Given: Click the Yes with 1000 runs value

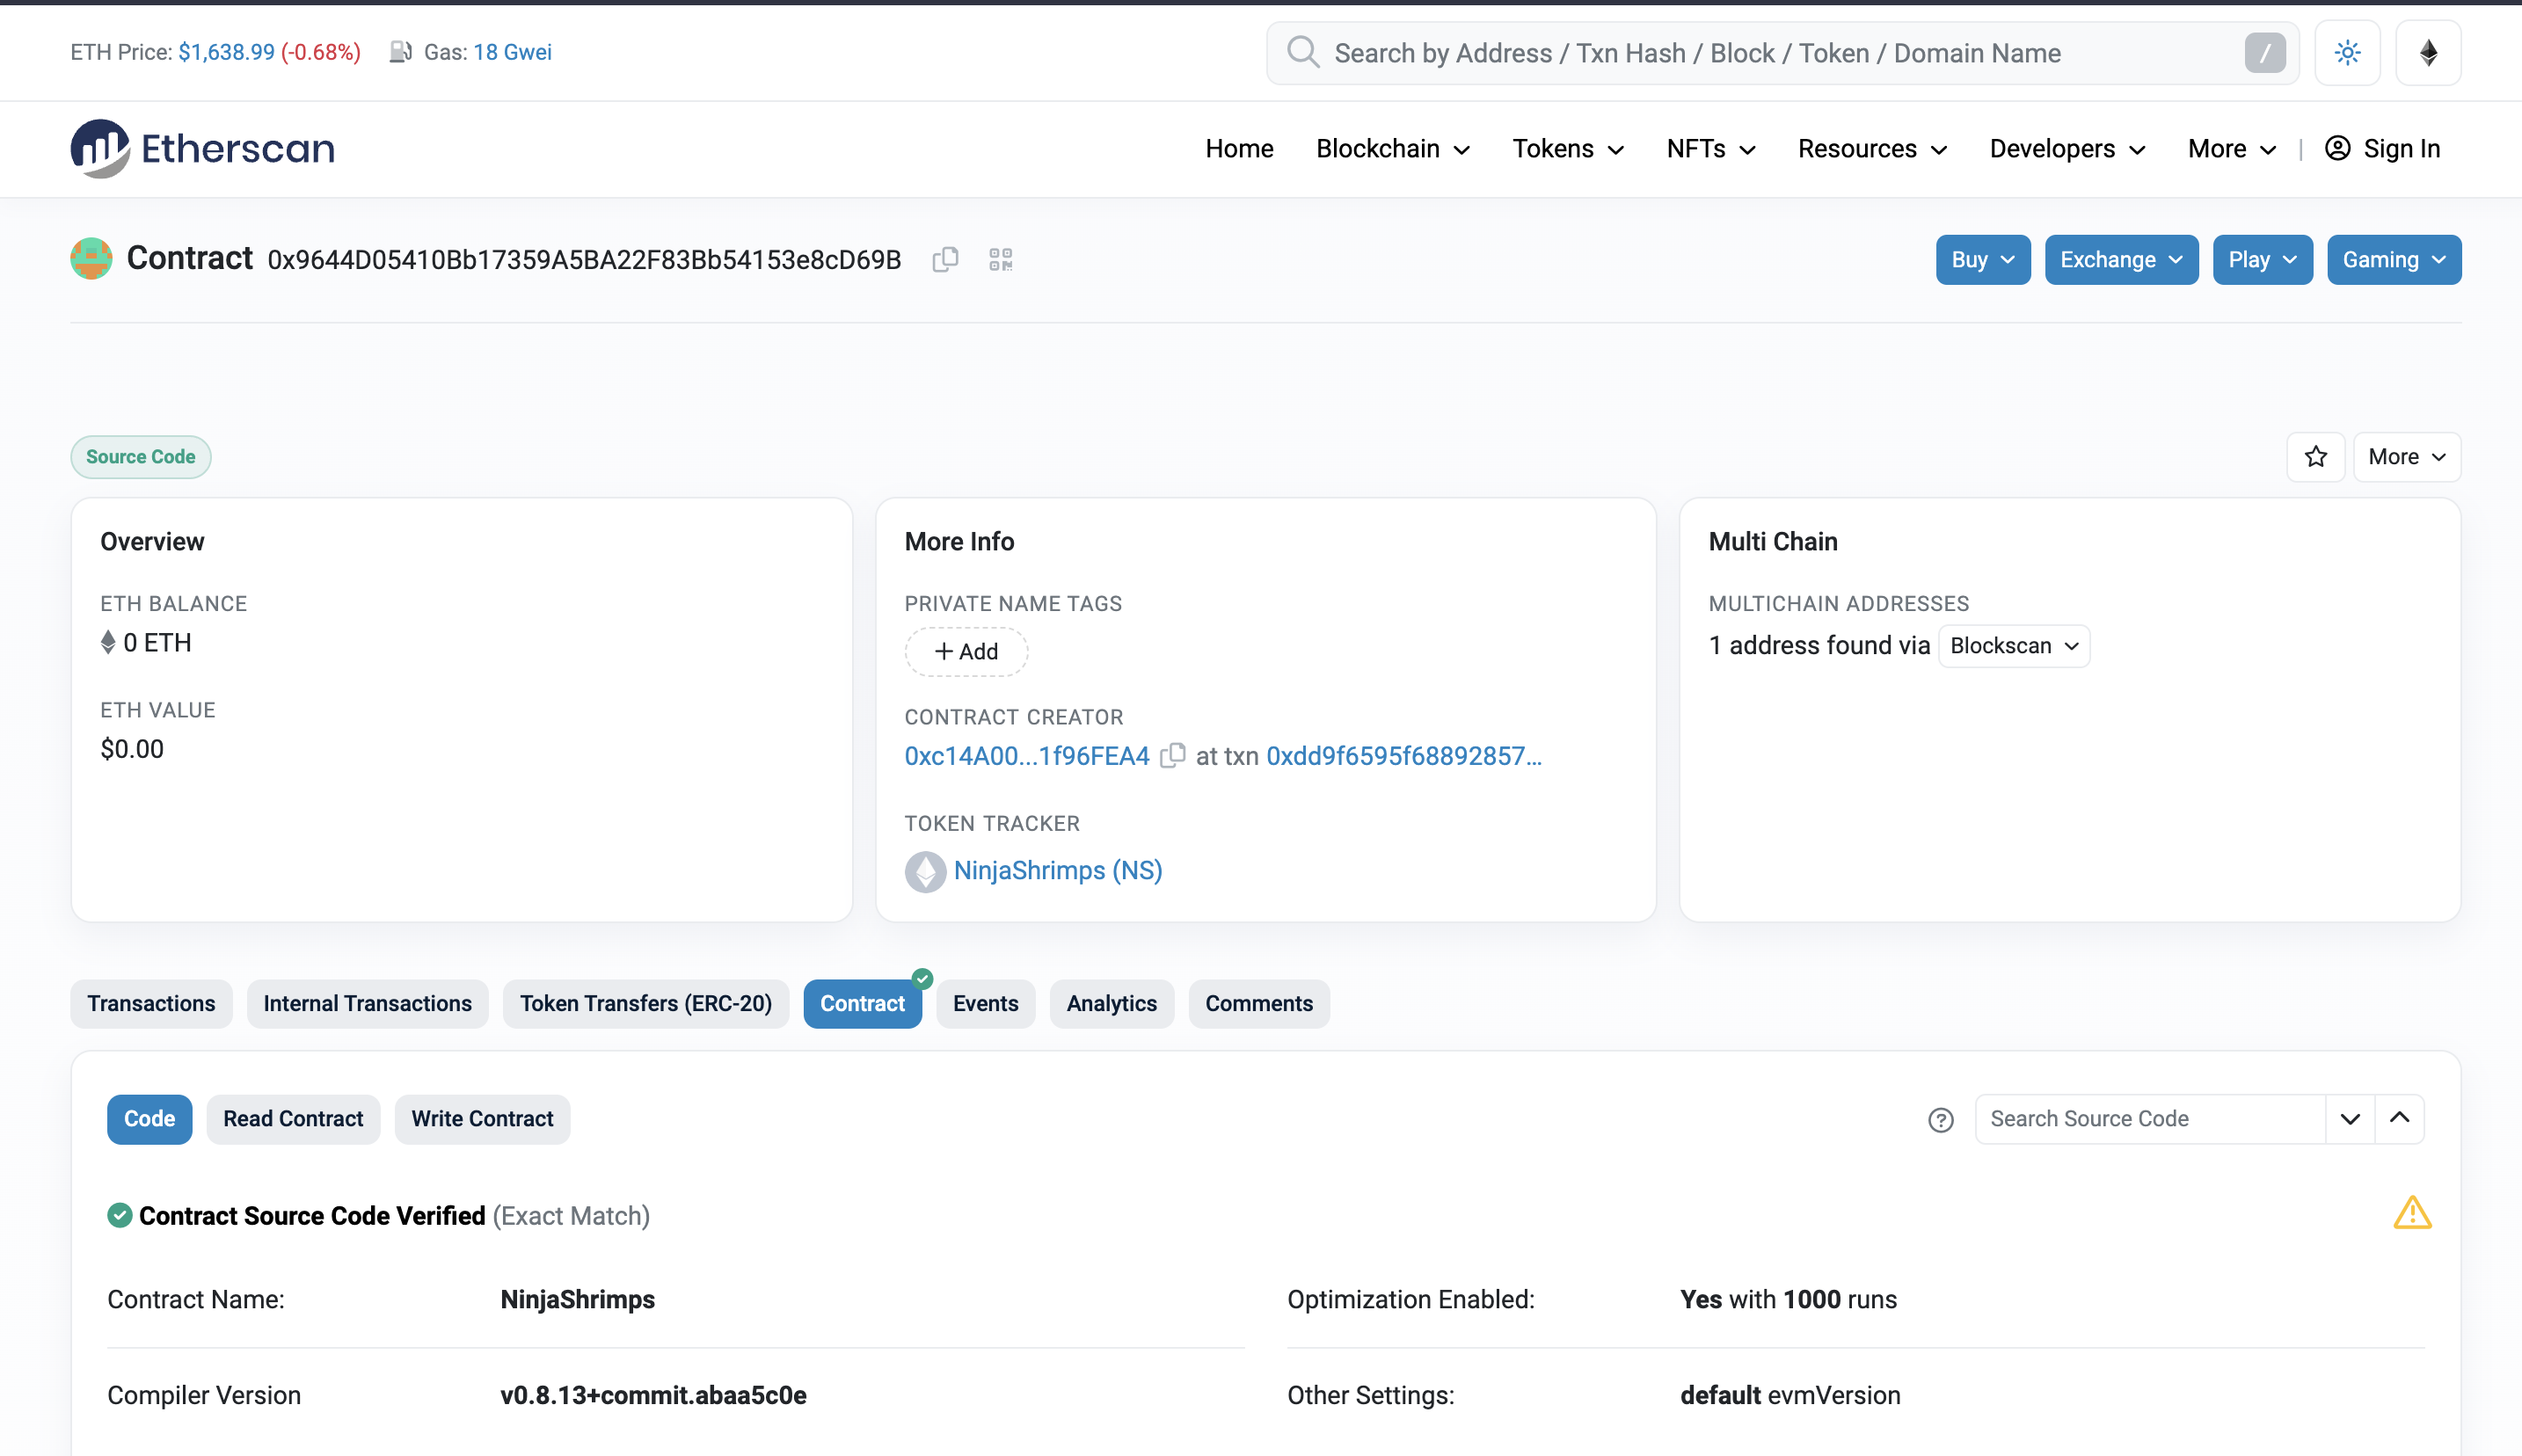Looking at the screenshot, I should pyautogui.click(x=1788, y=1300).
